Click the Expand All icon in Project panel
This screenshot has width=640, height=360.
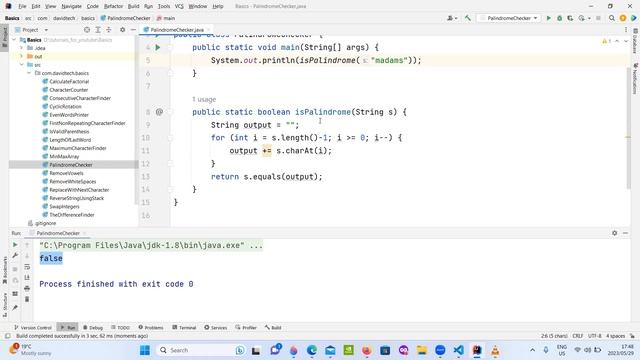(98, 30)
